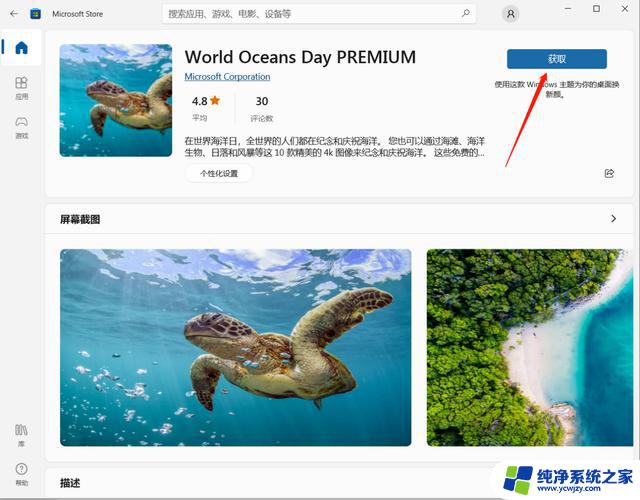This screenshot has width=640, height=500.
Task: Maximize the Microsoft Store window
Action: click(596, 9)
